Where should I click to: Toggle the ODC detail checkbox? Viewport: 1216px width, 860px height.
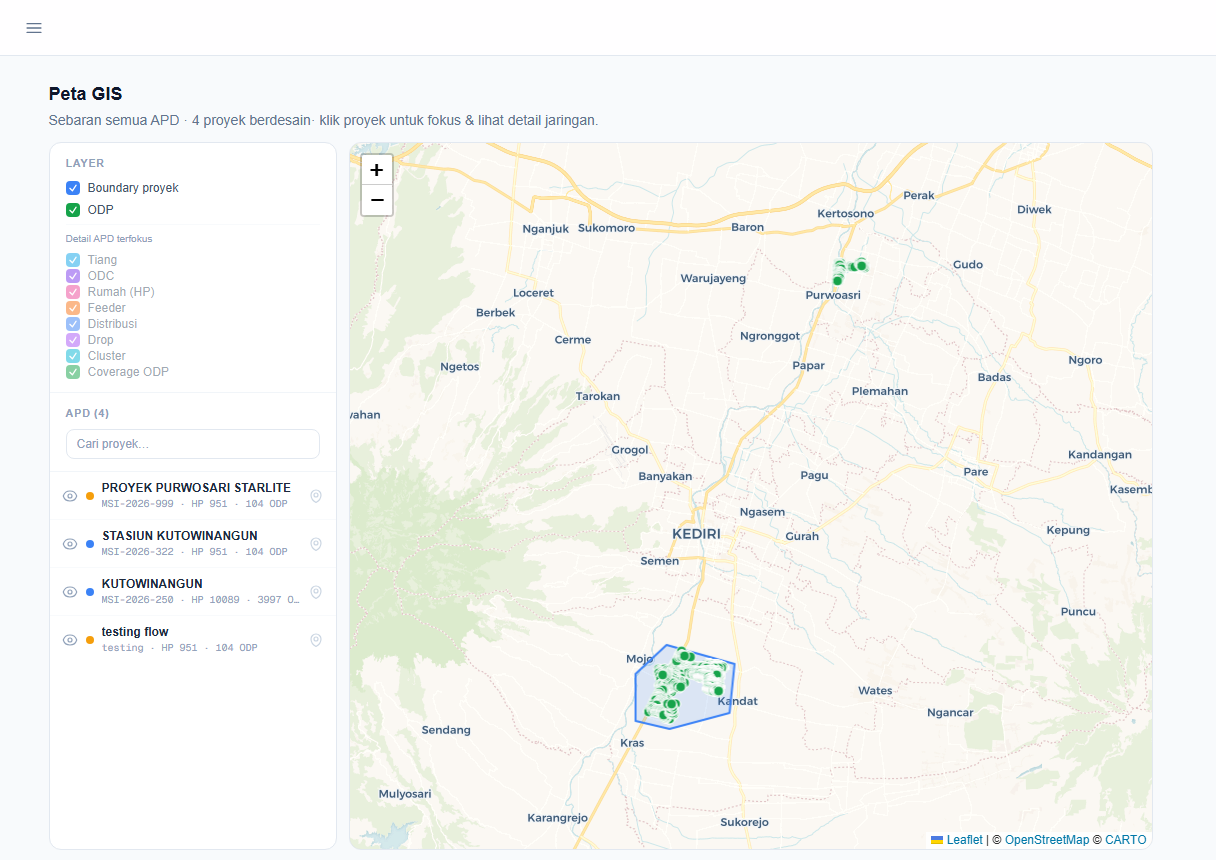click(x=73, y=276)
